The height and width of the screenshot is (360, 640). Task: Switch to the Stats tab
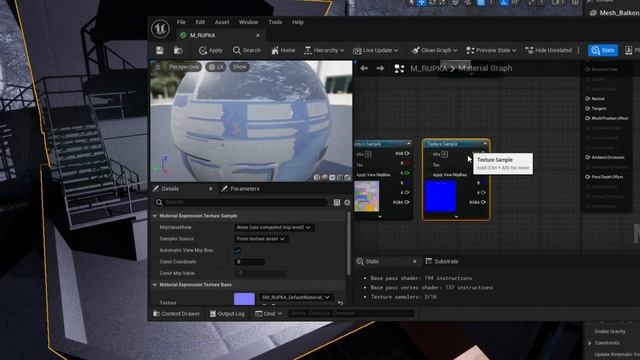point(372,261)
